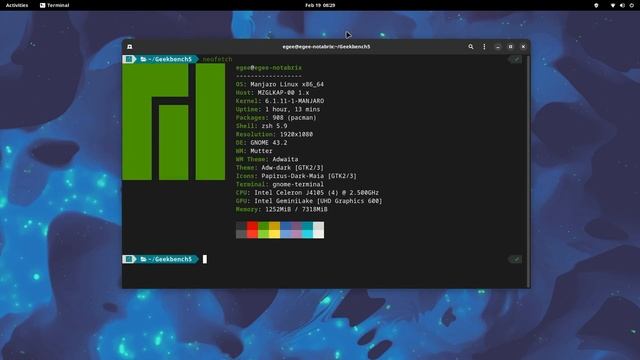Viewport: 640px width, 360px height.
Task: Click the Icons: Papirus-Dark-Maia line
Action: coord(296,176)
